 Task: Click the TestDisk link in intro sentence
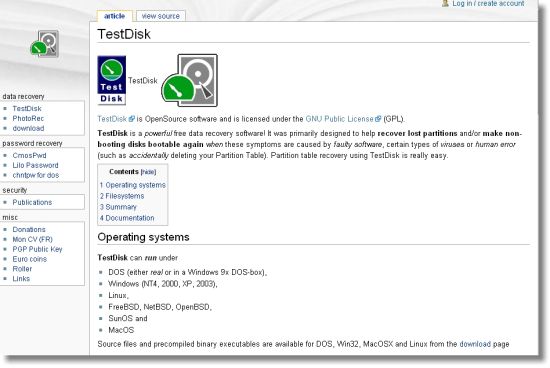coord(112,119)
